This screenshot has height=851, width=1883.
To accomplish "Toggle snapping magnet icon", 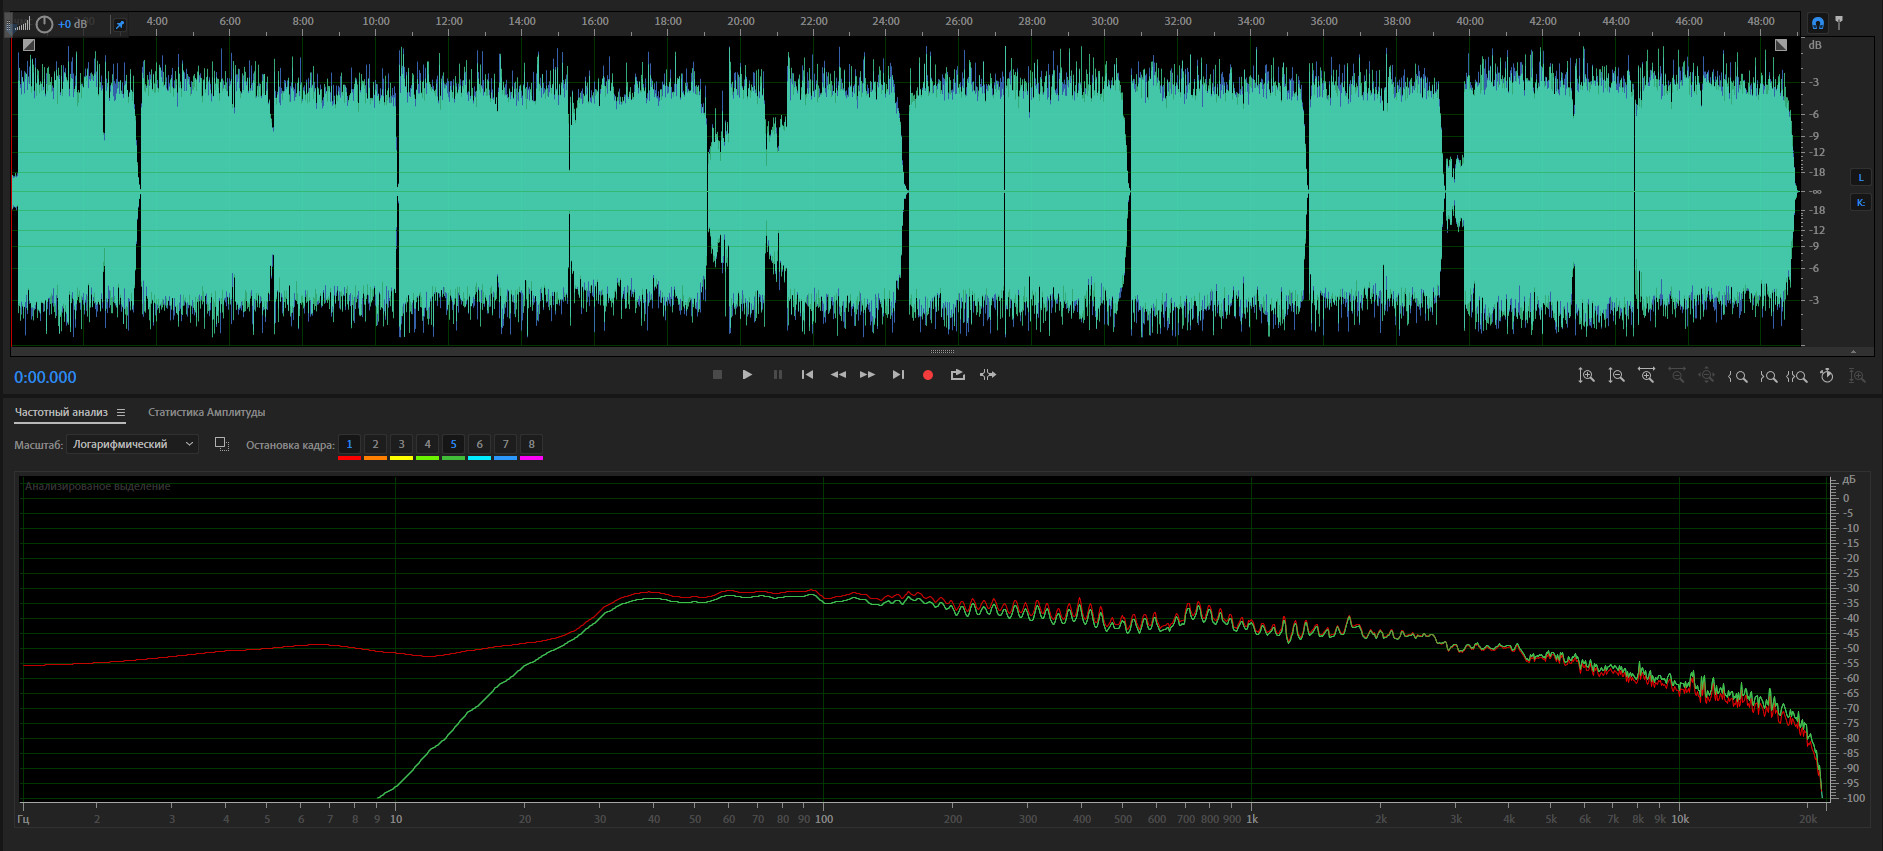I will pos(1817,23).
